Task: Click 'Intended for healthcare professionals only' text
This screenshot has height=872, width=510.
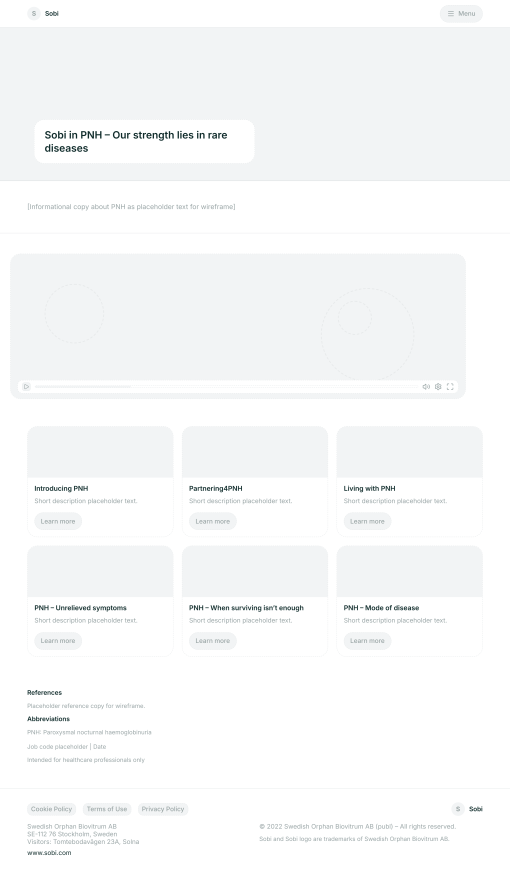Action: [x=86, y=760]
